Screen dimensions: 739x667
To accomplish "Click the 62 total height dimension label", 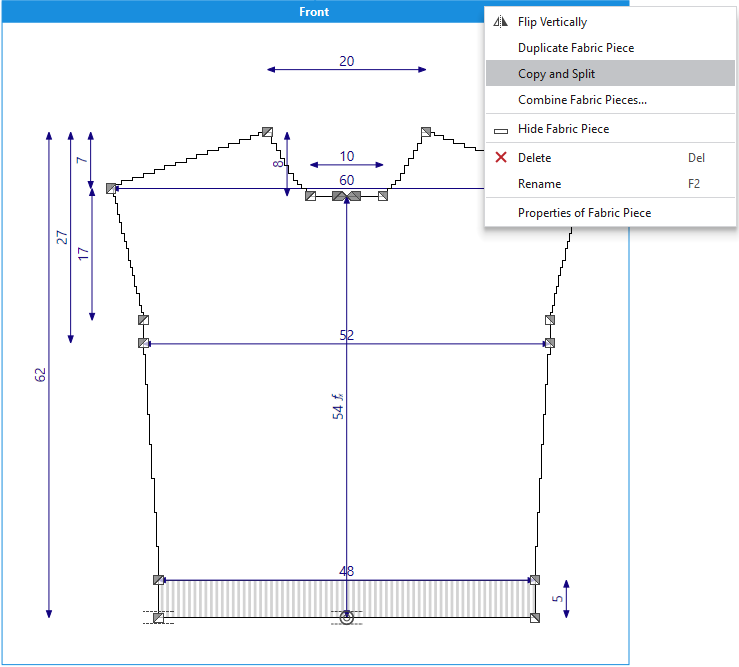I will click(41, 374).
